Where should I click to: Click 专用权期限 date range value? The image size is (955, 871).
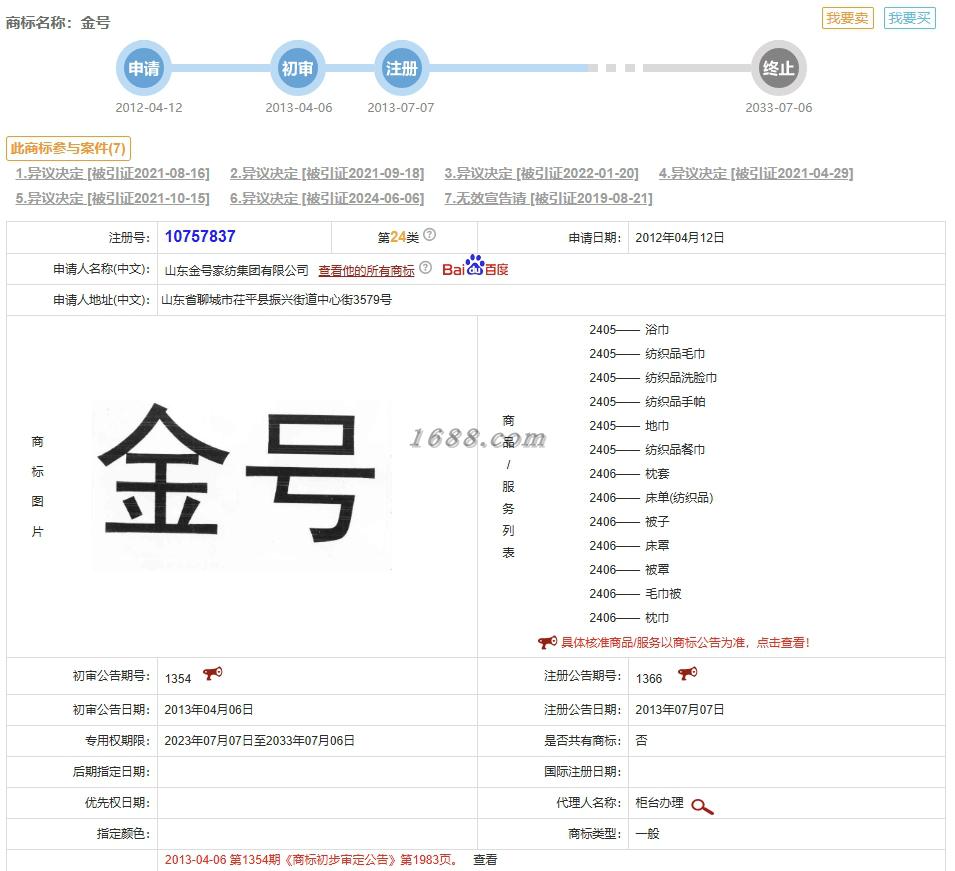[x=259, y=741]
